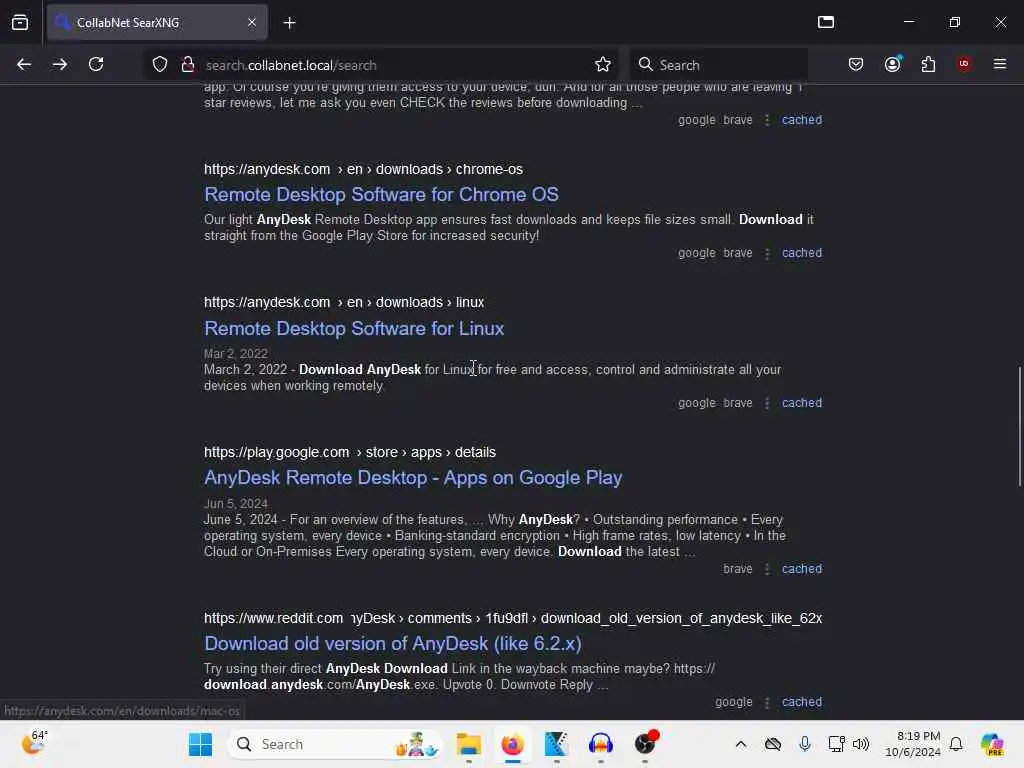Open the Firefox View icon at top left
Screen dimensions: 1024x768
pyautogui.click(x=20, y=23)
